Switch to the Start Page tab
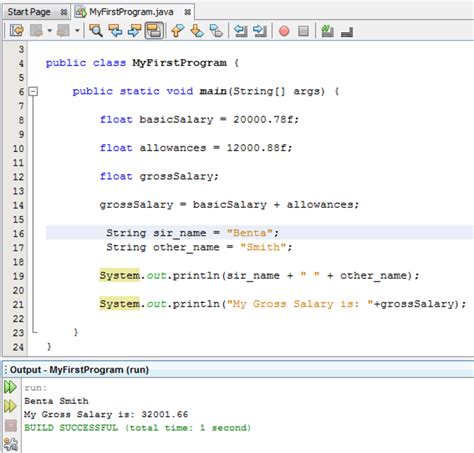 point(29,12)
